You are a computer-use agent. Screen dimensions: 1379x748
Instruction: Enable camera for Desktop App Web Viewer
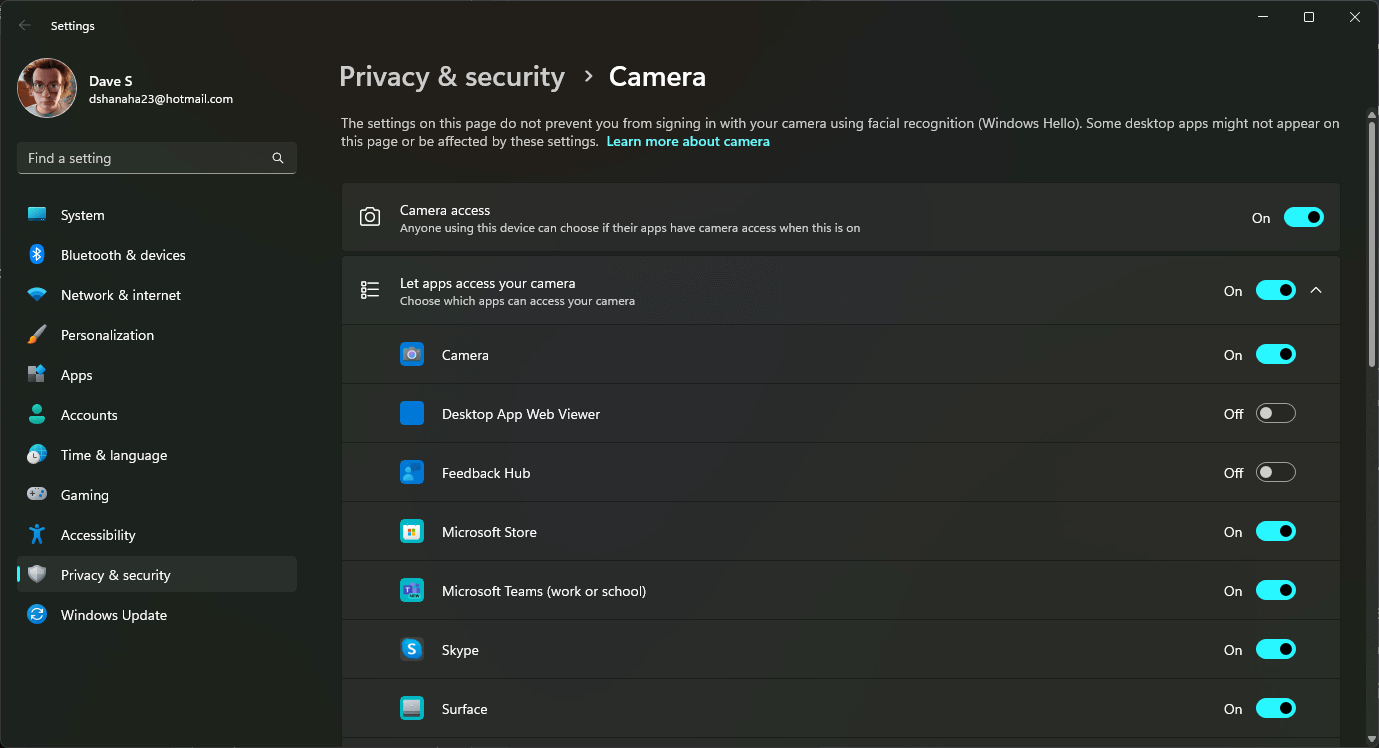pos(1276,413)
